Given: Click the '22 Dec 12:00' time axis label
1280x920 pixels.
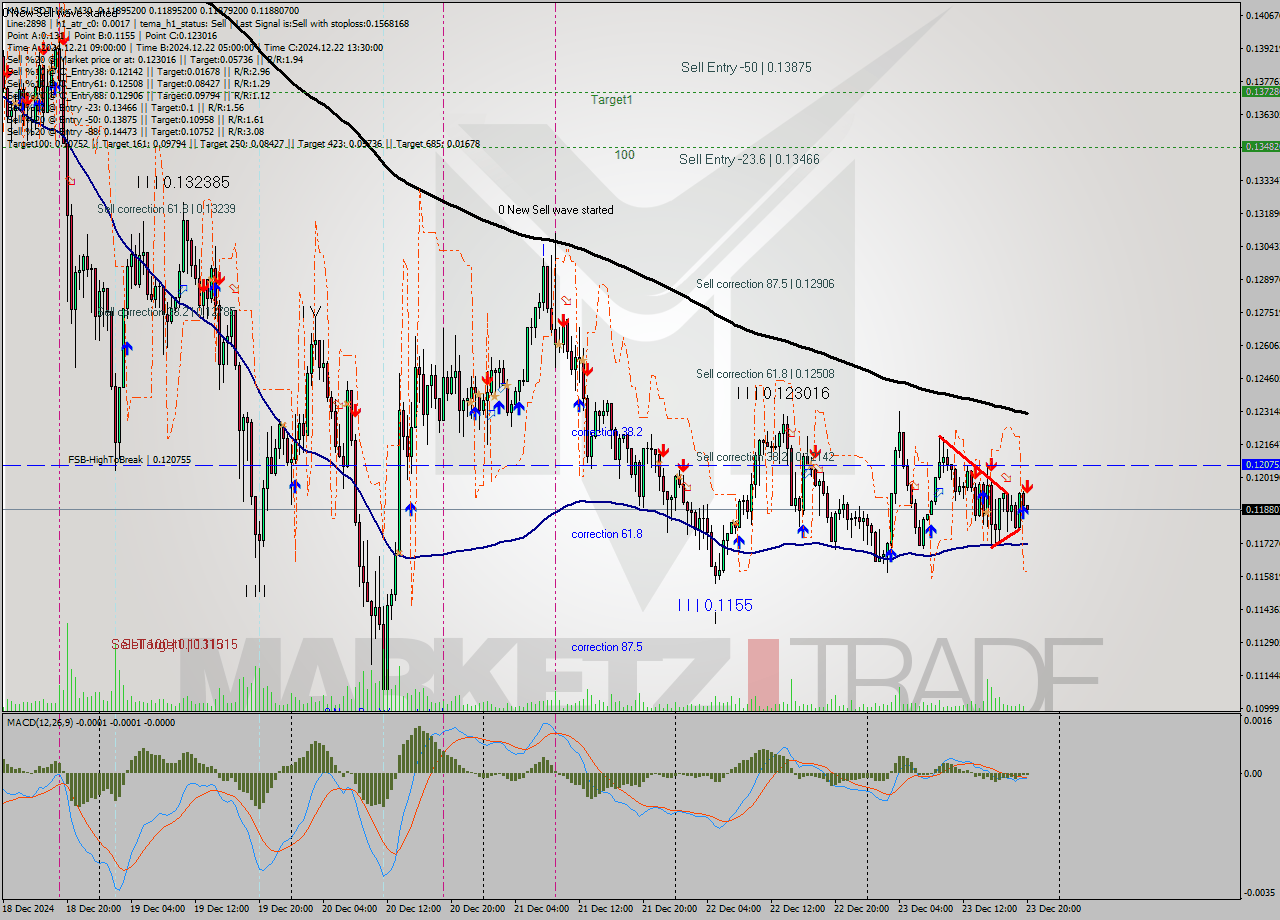Looking at the screenshot, I should (x=799, y=908).
